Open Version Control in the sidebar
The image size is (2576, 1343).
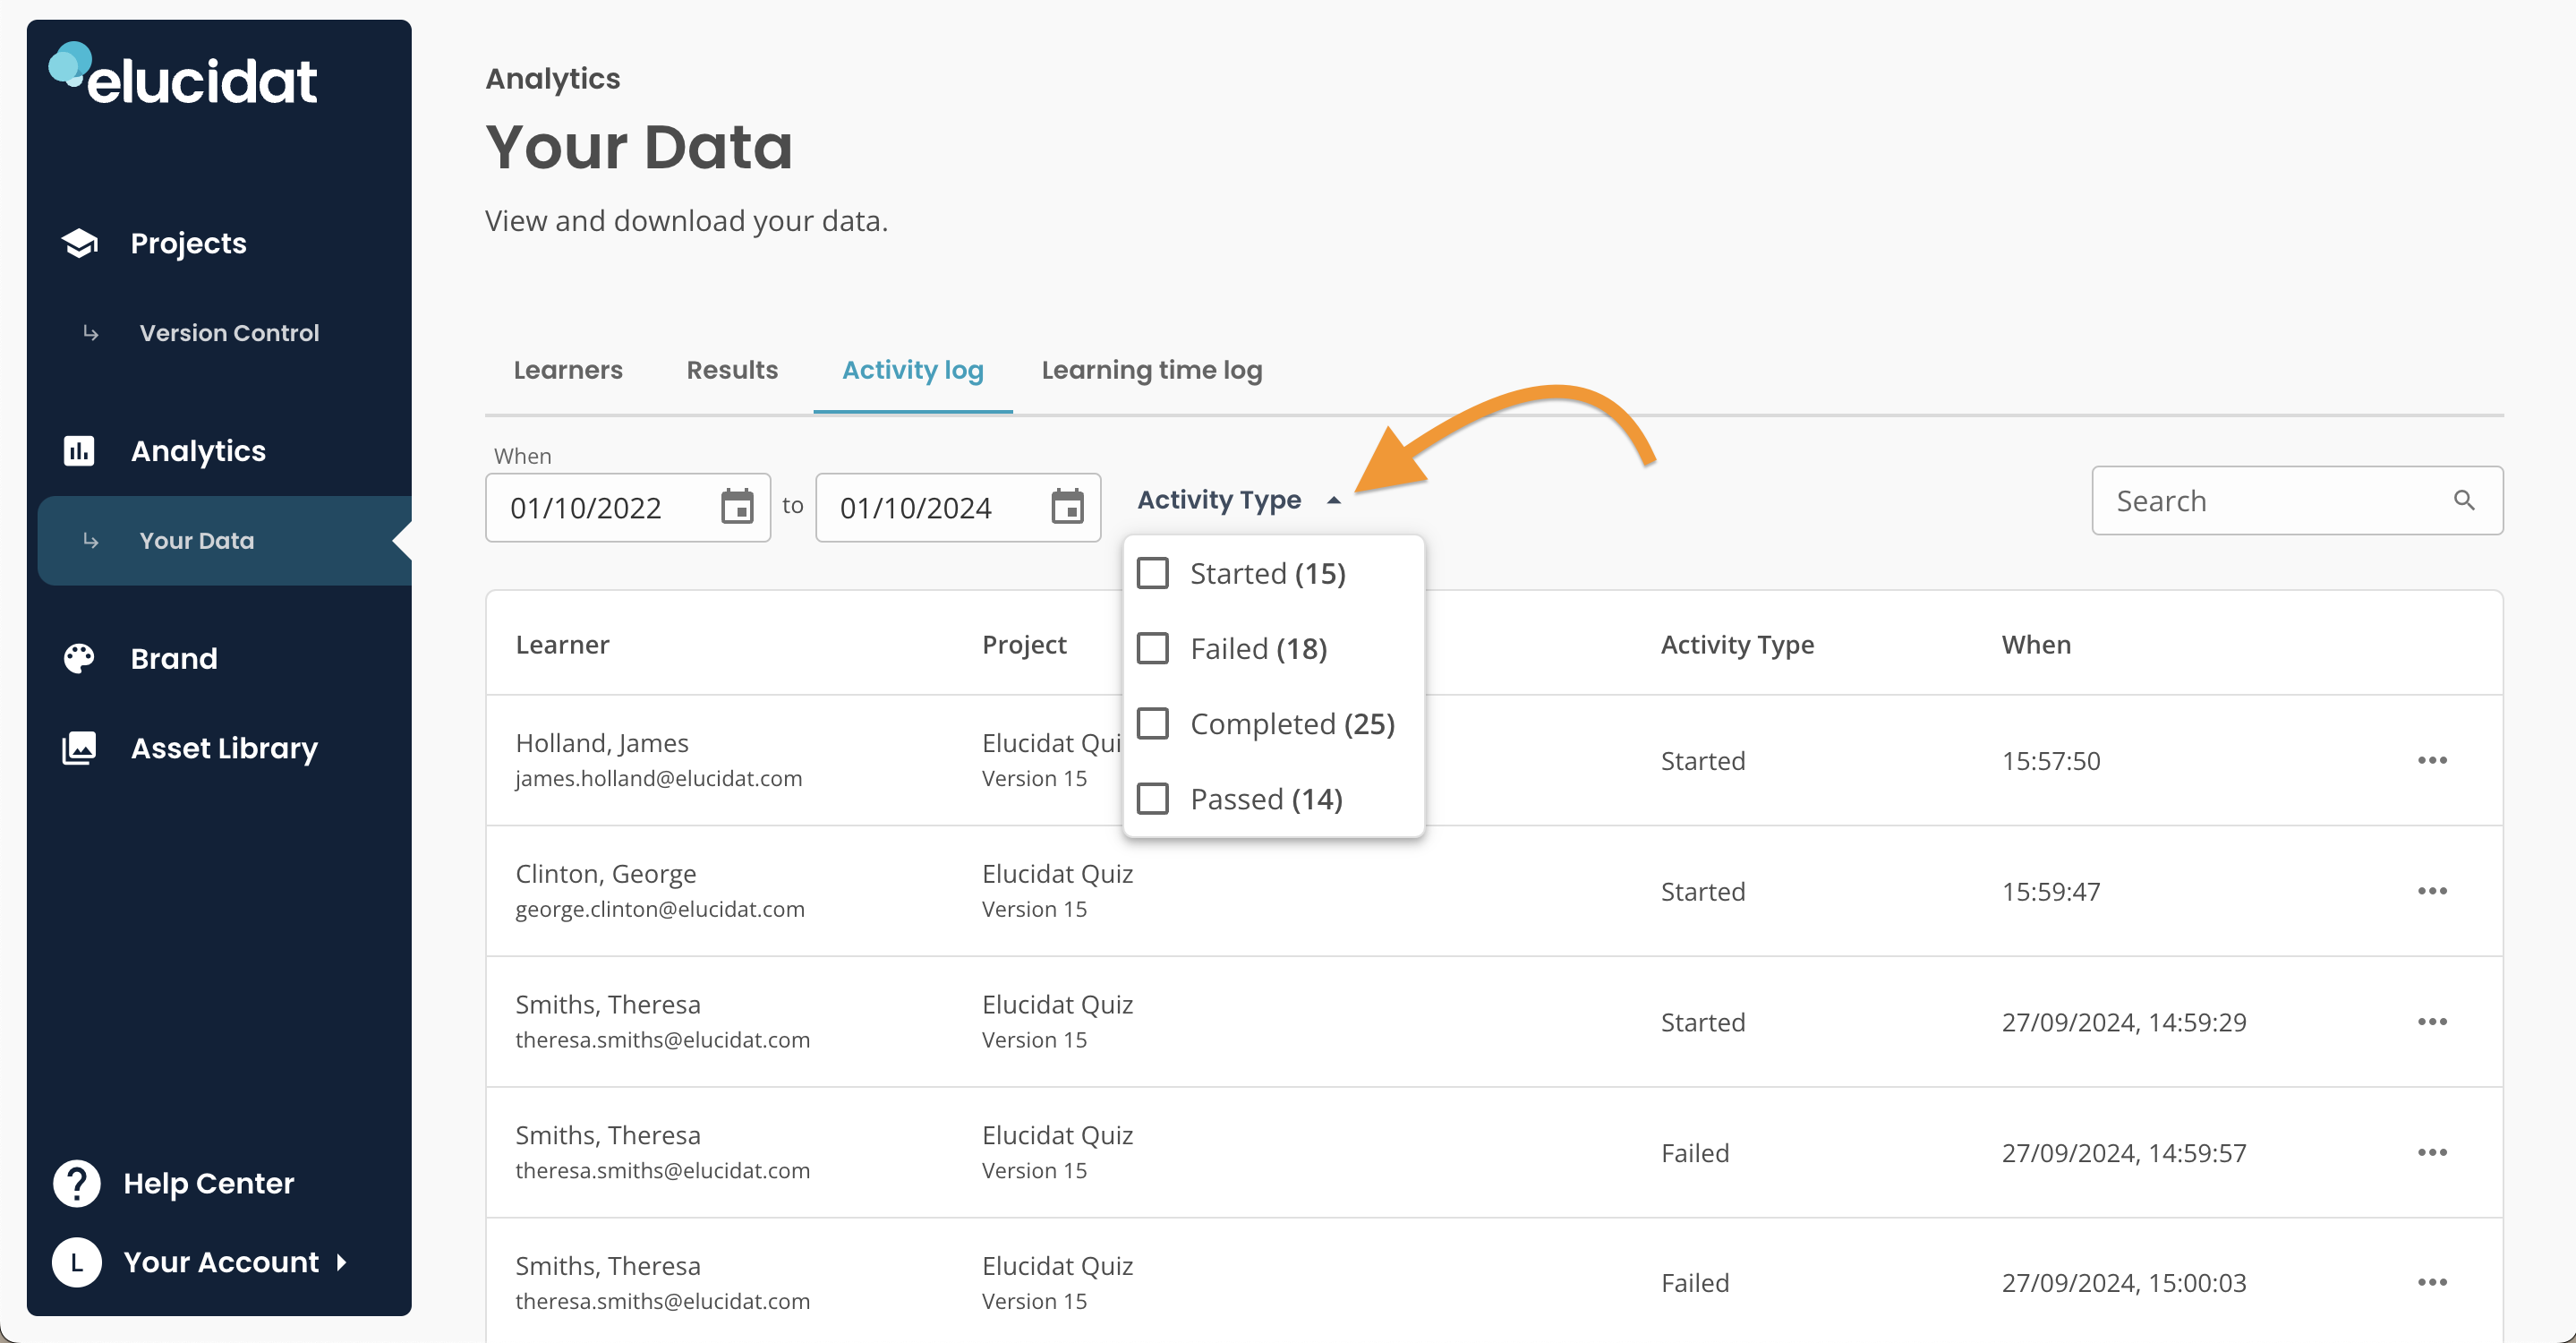pos(229,333)
